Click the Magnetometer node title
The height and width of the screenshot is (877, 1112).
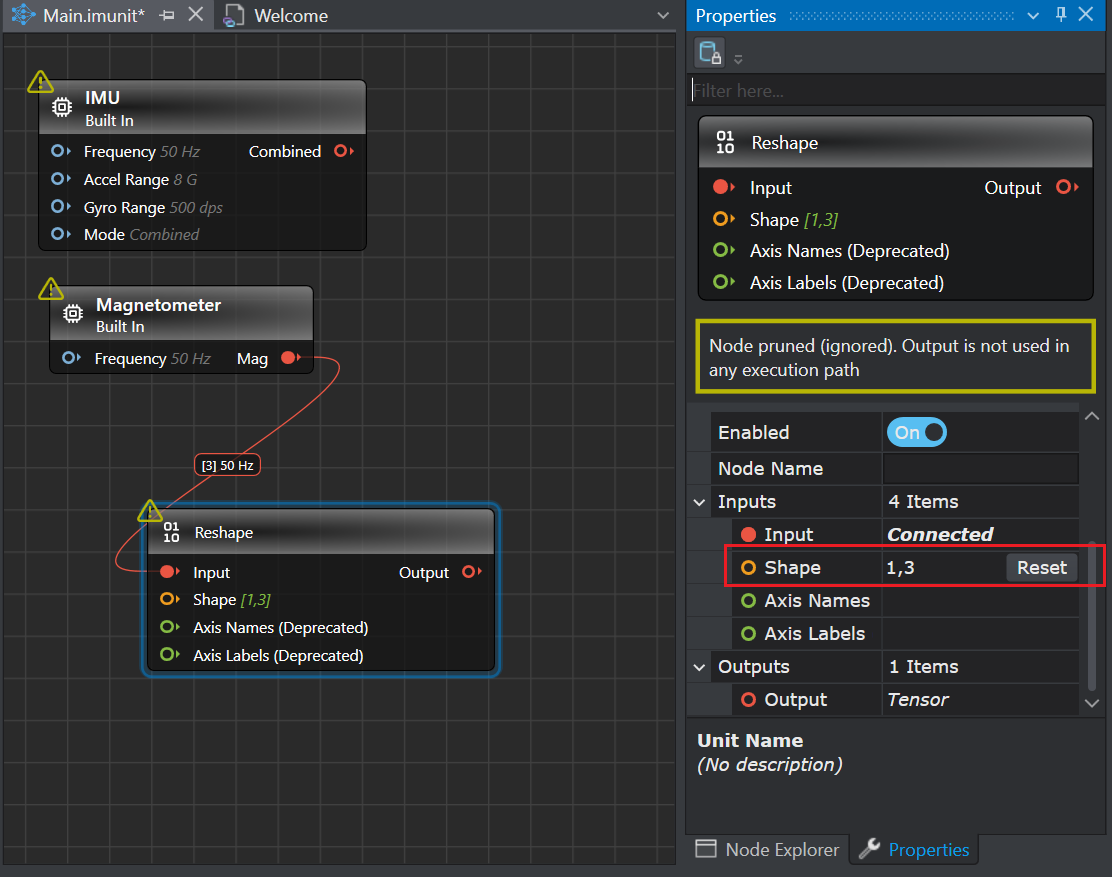pyautogui.click(x=158, y=305)
